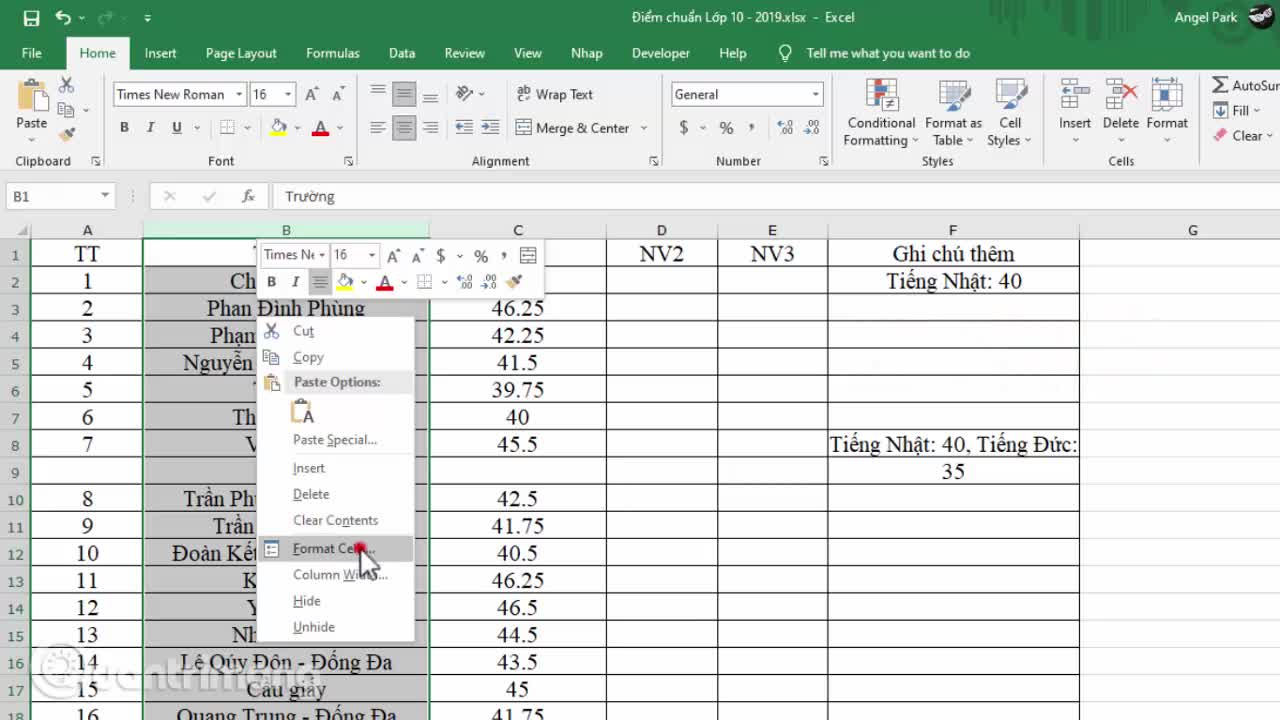Decrease font size in ribbon
Screen dimensions: 1280x720
(337, 94)
